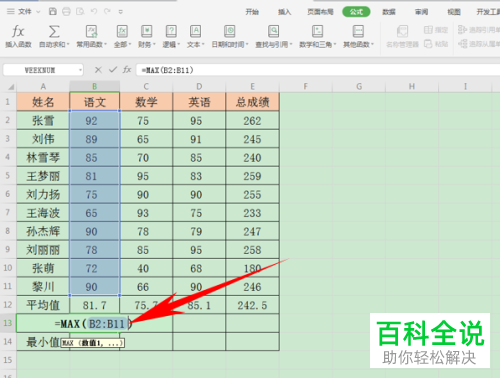Click the MAX function tooltip hint
The height and width of the screenshot is (378, 500).
[x=92, y=343]
